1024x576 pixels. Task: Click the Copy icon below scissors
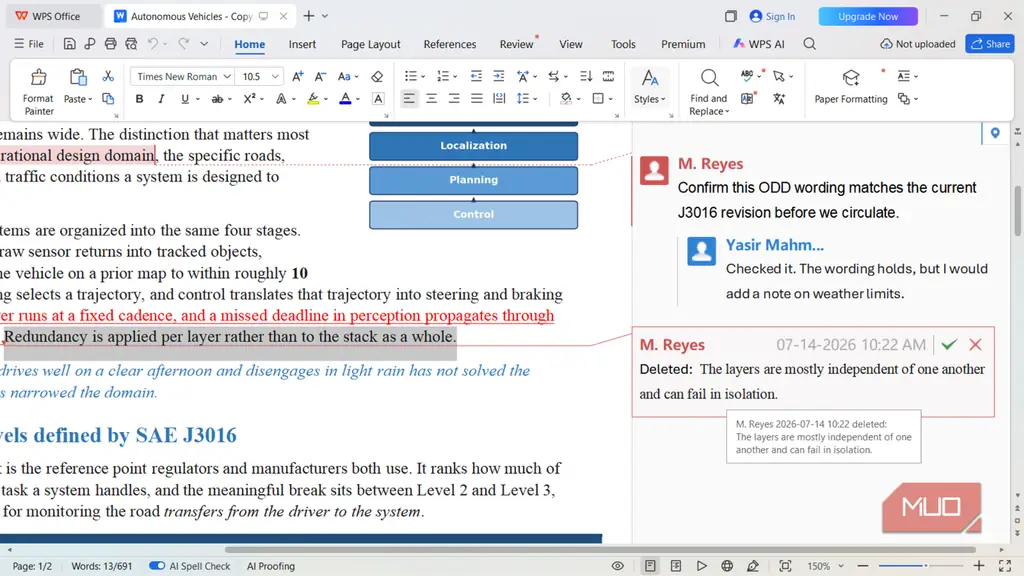(x=108, y=99)
